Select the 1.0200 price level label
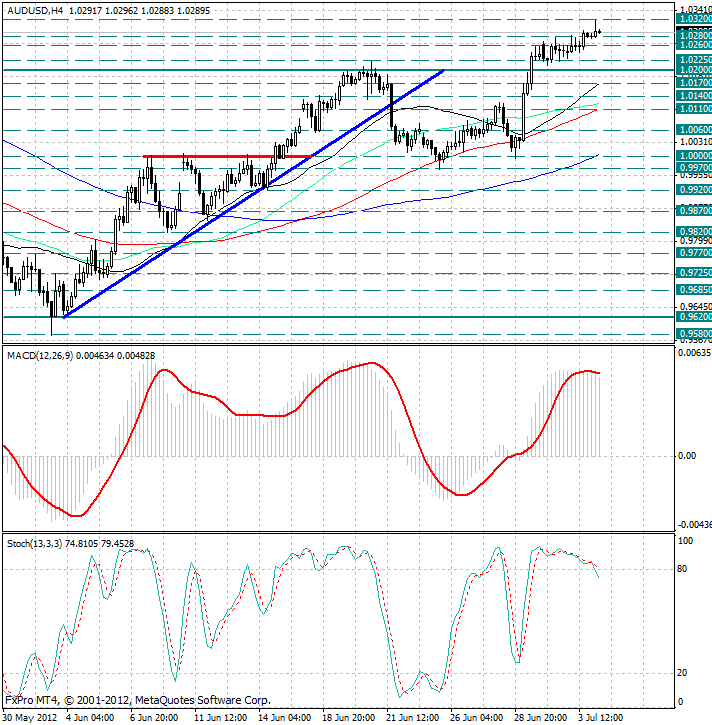This screenshot has height=725, width=712. point(694,70)
